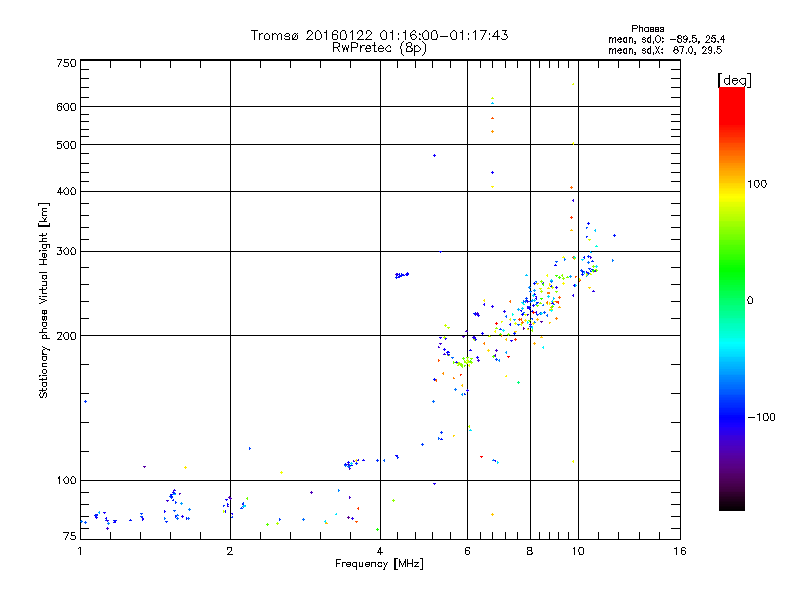
Task: Select the 'mean, sd,O: -89.5, 25.4' line
Action: pyautogui.click(x=666, y=39)
